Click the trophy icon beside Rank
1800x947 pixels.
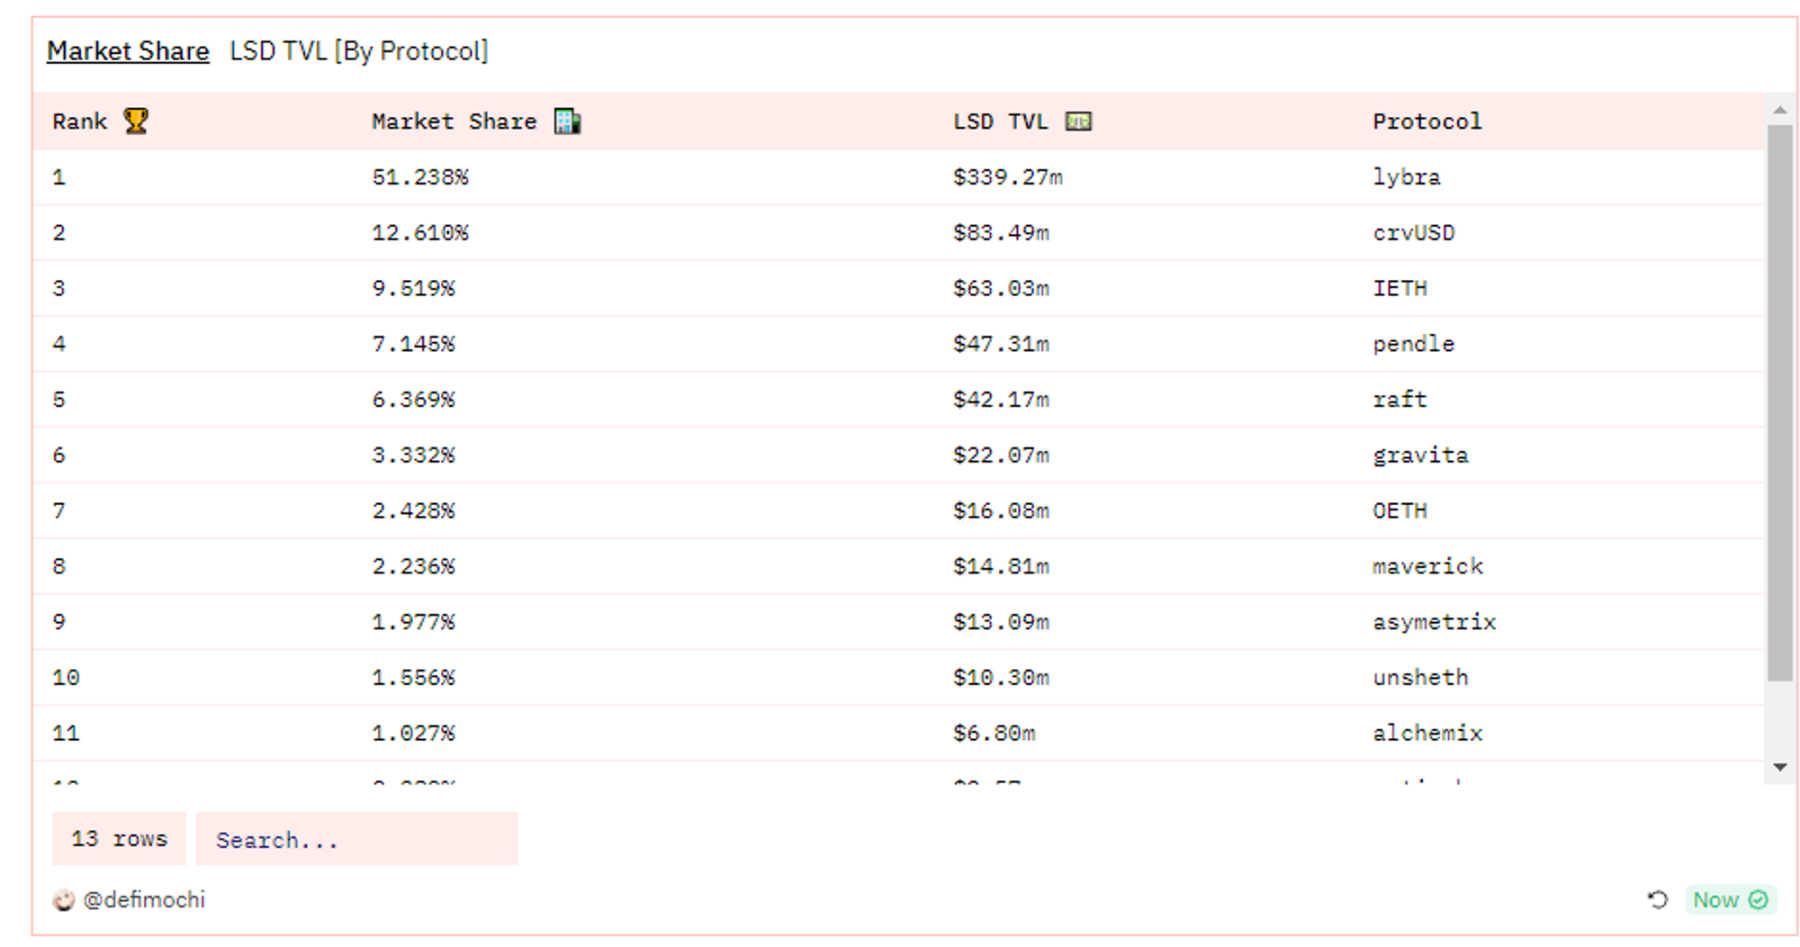[x=136, y=121]
